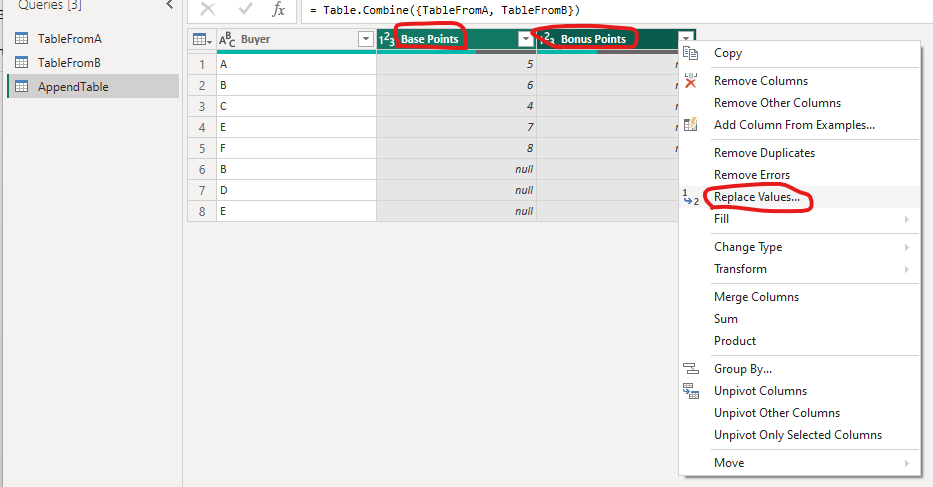Viewport: 933px width, 487px height.
Task: Click Base Points 123 type icon
Action: point(387,39)
